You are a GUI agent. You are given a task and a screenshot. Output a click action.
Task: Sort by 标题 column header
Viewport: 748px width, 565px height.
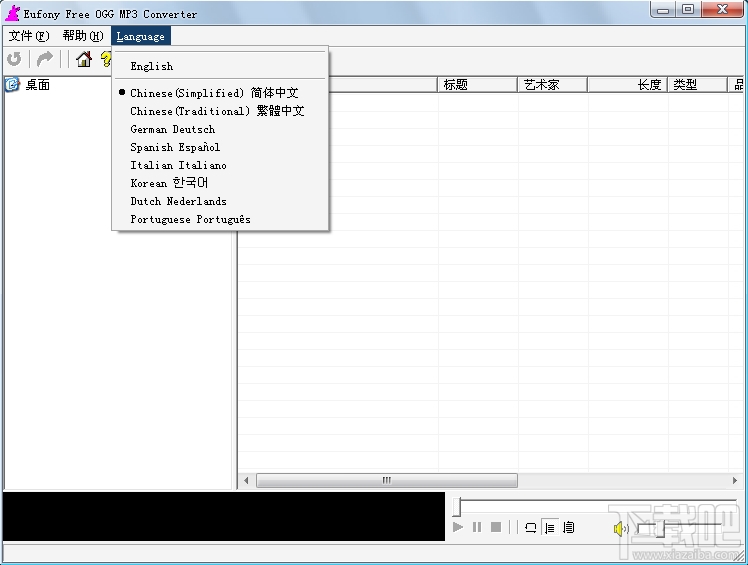tap(477, 84)
